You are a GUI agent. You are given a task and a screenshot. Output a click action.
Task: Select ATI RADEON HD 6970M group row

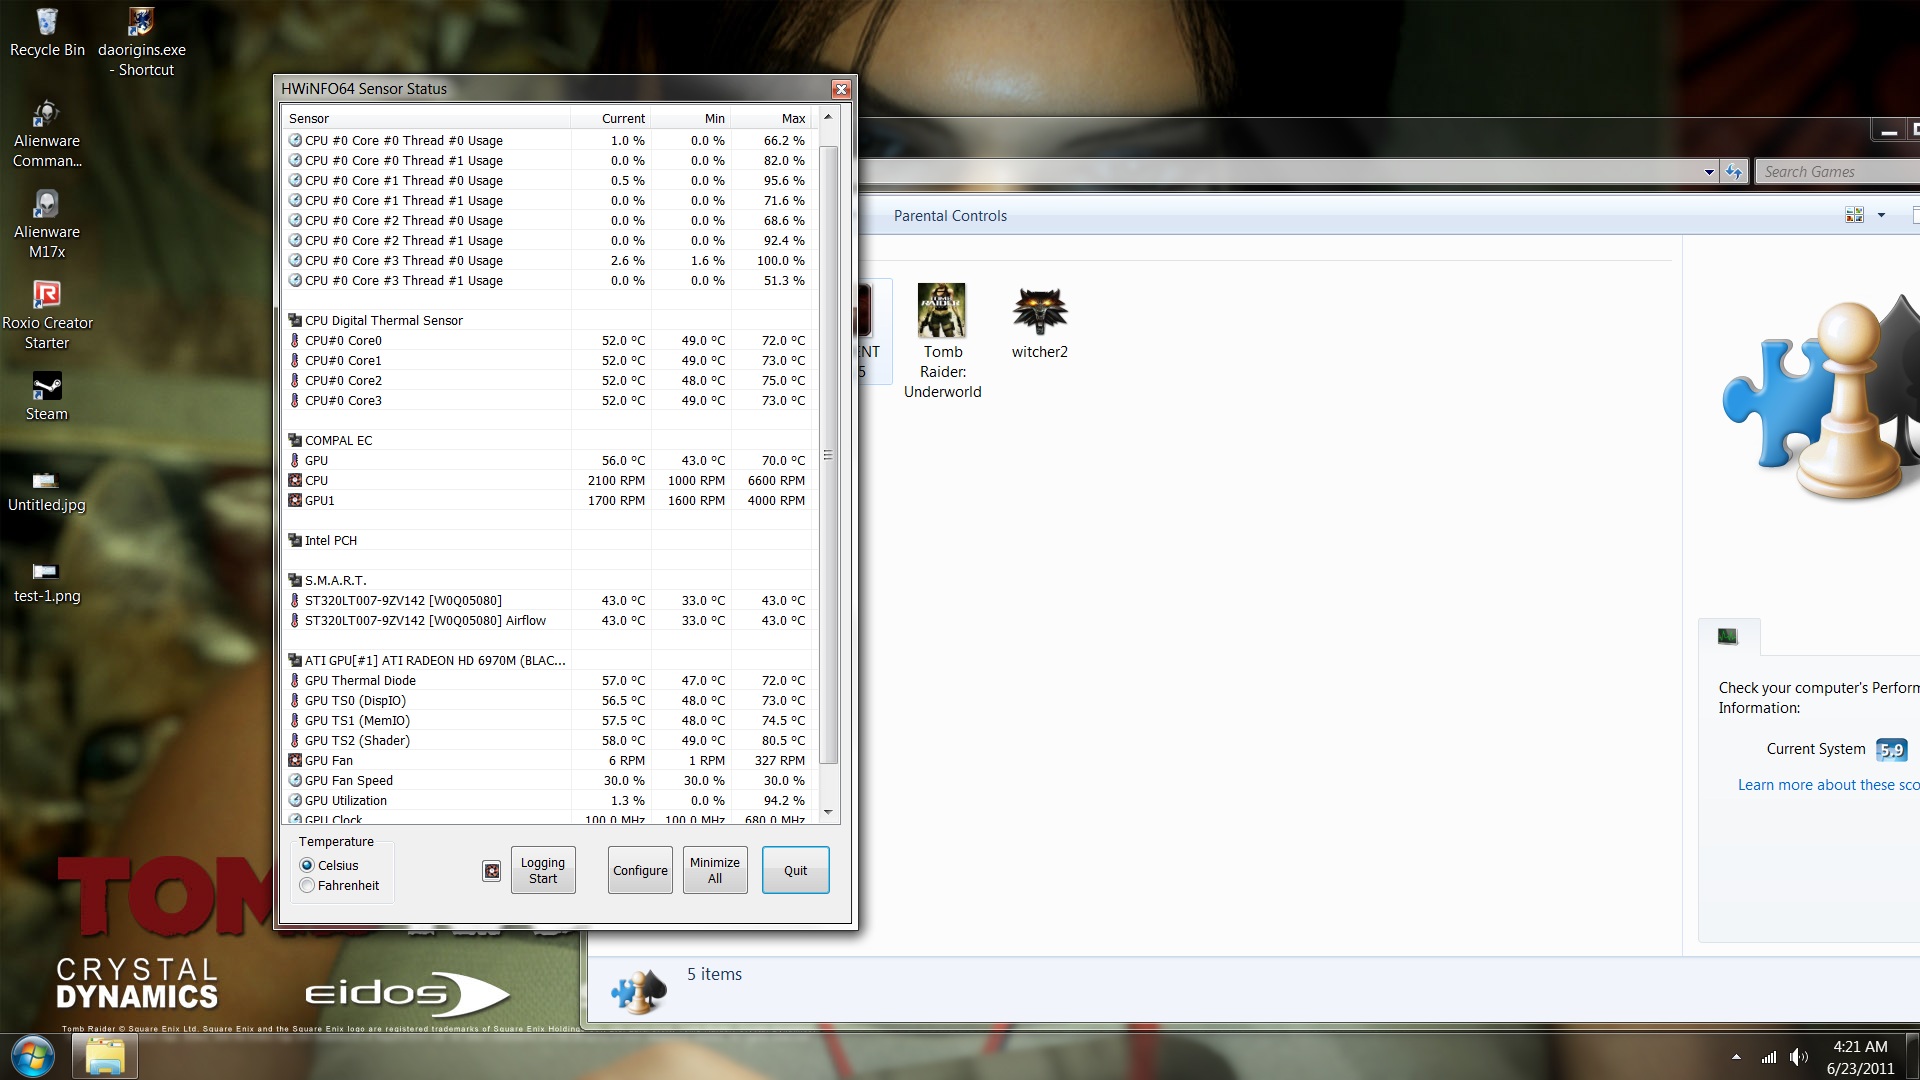pyautogui.click(x=549, y=661)
